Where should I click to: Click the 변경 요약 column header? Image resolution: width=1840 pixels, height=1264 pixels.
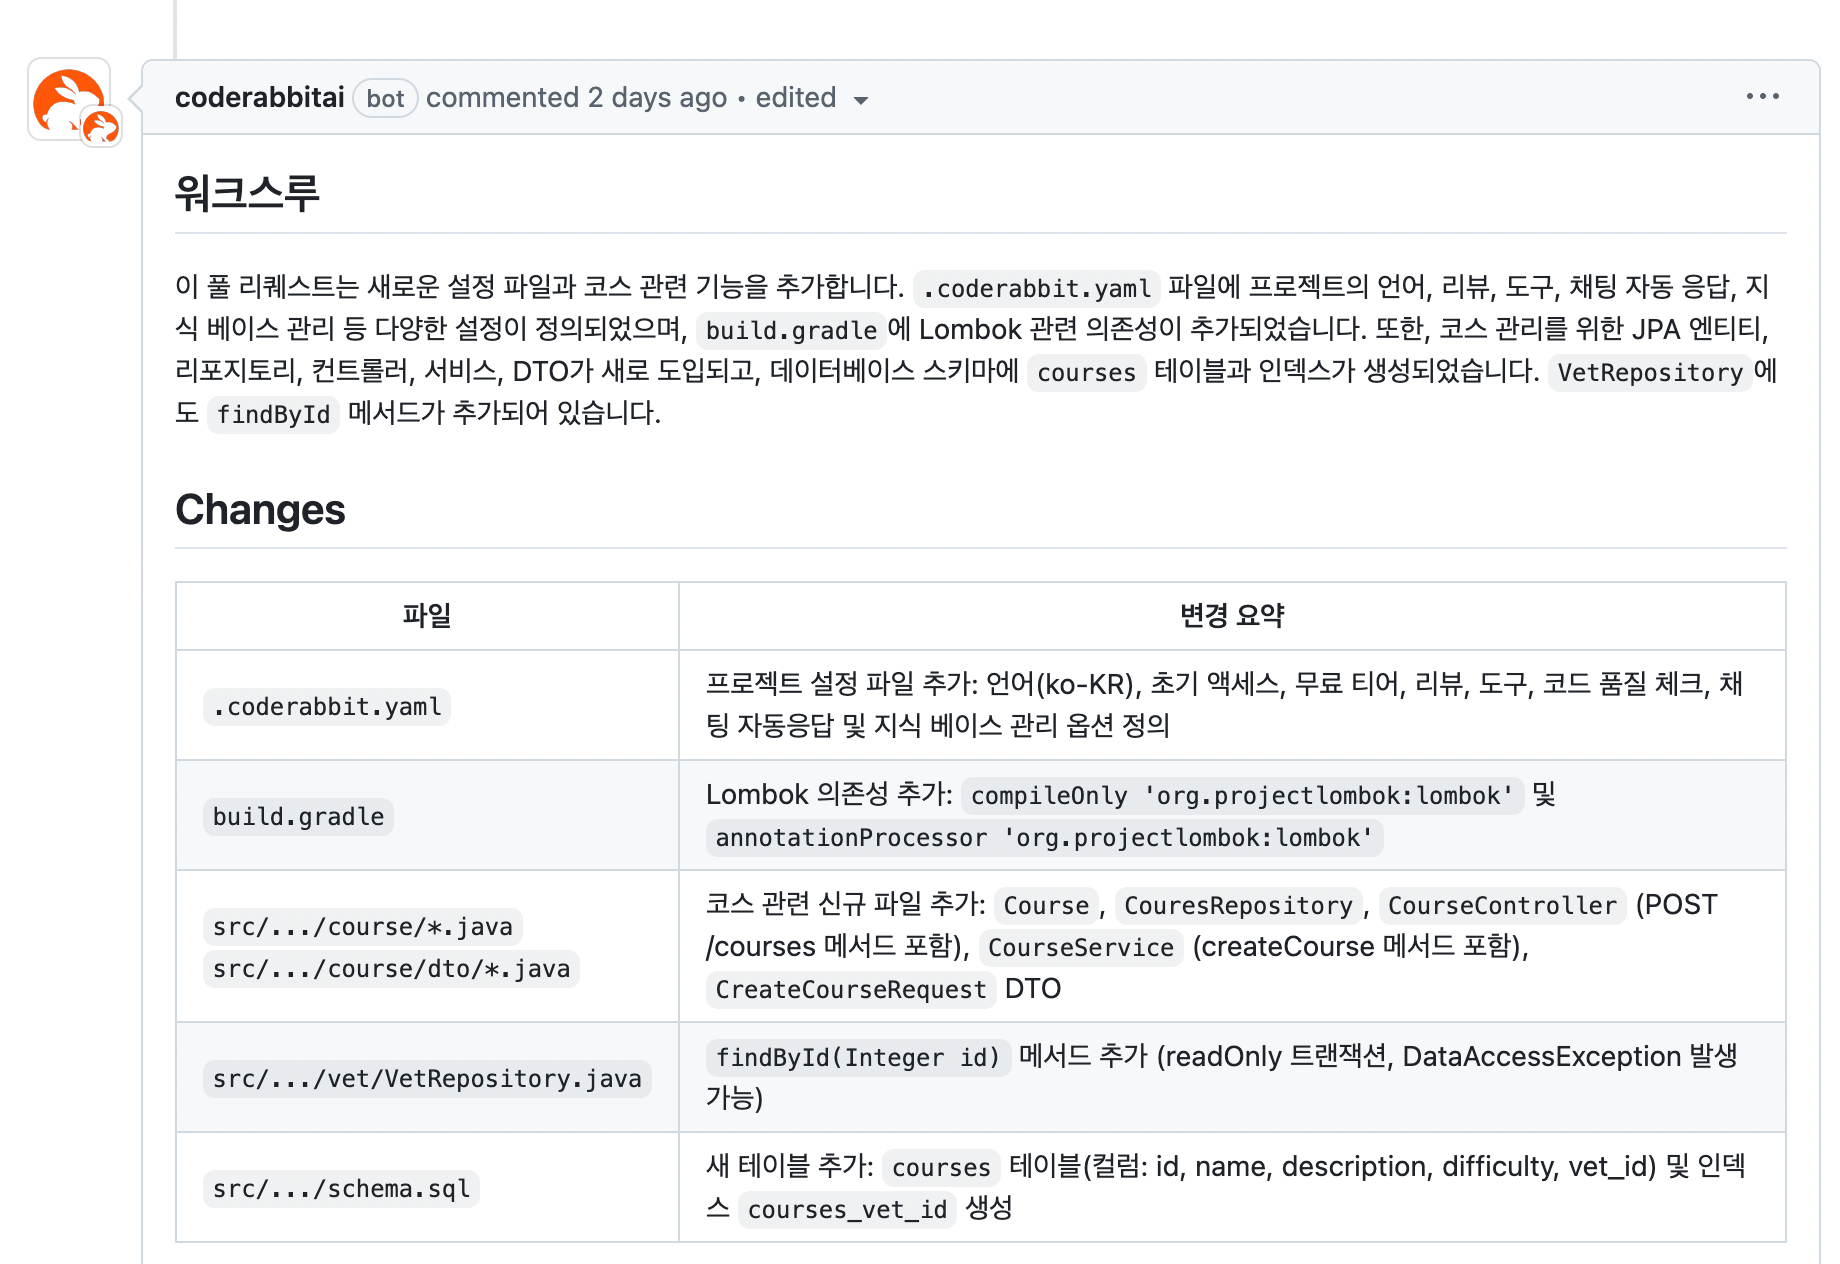coord(1231,616)
